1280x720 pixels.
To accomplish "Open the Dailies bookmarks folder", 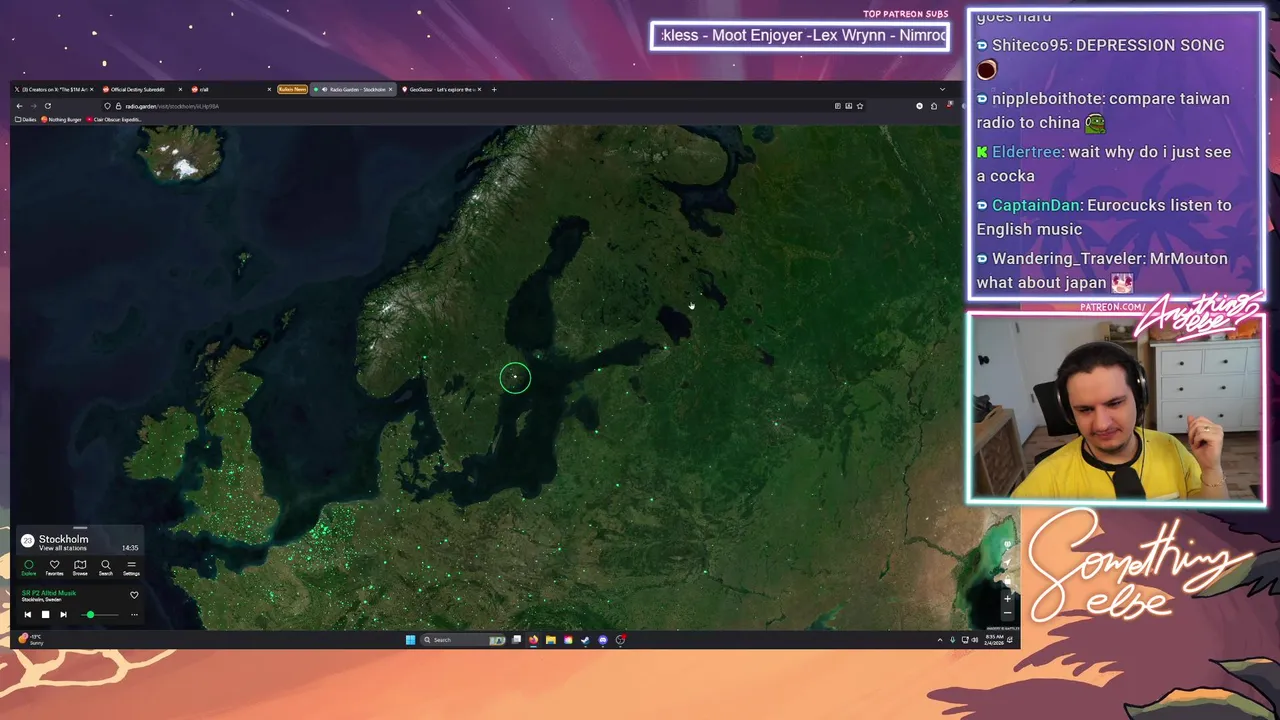I will (26, 119).
